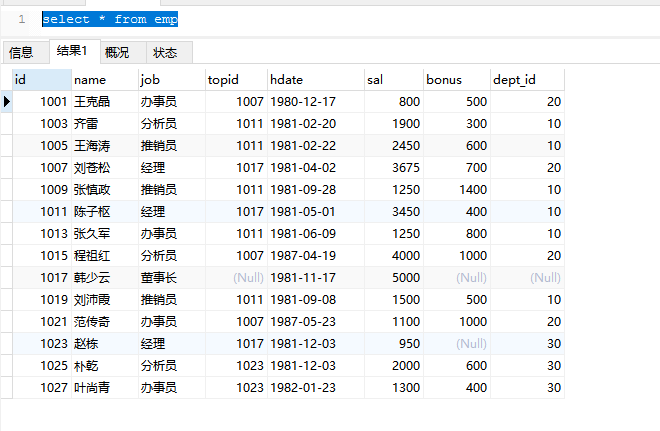Click the 经理 job cell of row 1011
The height and width of the screenshot is (431, 660).
(172, 211)
